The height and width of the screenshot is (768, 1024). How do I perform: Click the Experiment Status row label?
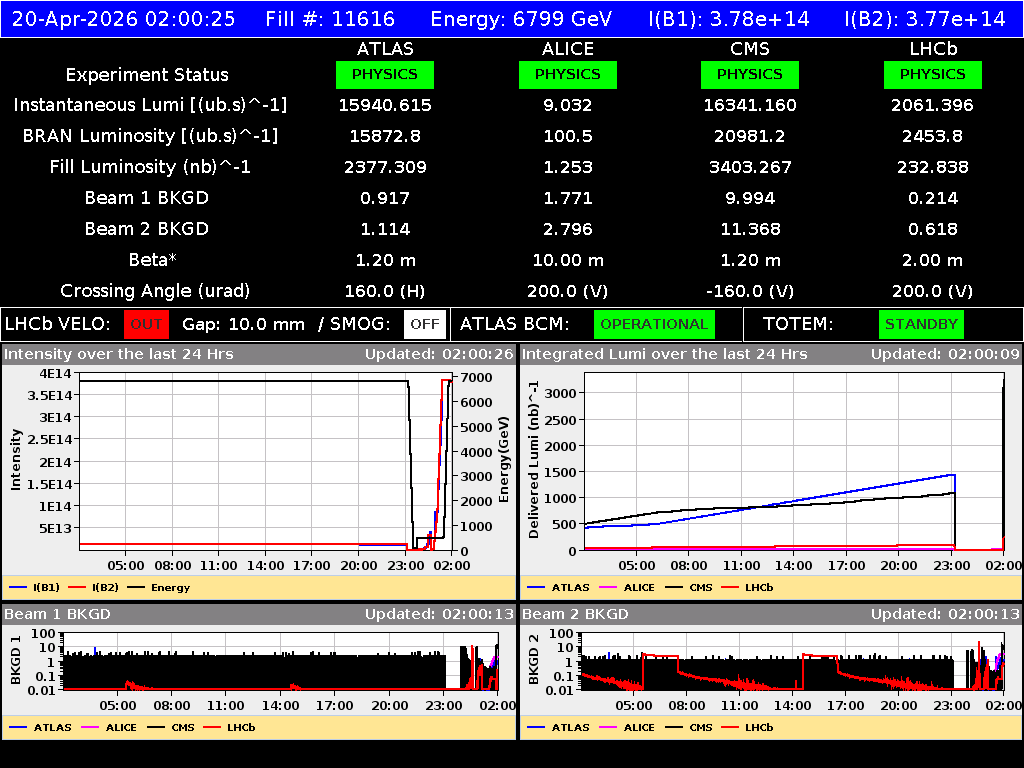pyautogui.click(x=147, y=74)
